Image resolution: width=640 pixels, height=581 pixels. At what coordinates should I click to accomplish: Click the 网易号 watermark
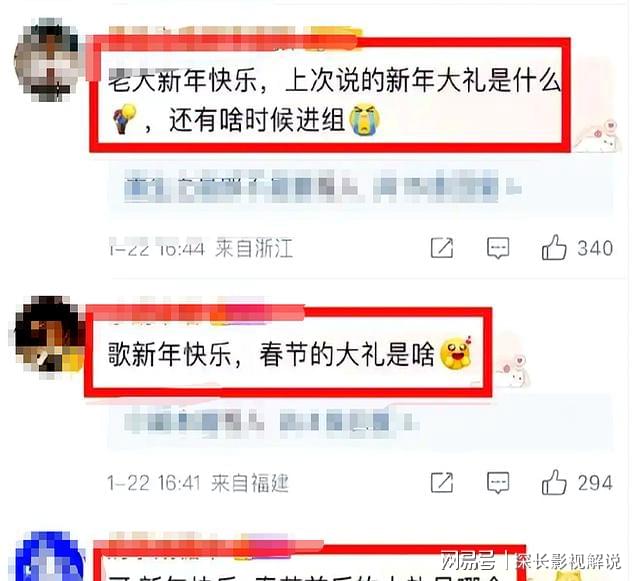(x=468, y=560)
